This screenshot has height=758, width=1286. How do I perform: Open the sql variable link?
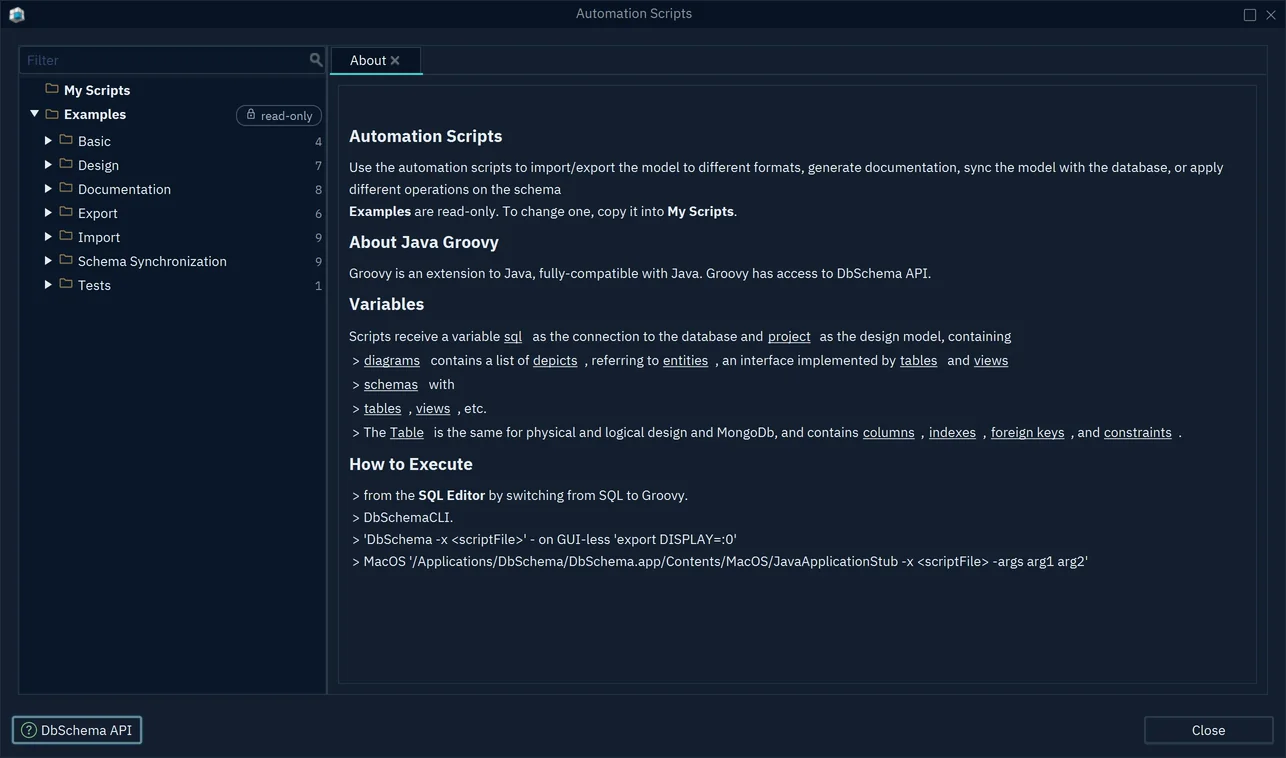tap(513, 336)
